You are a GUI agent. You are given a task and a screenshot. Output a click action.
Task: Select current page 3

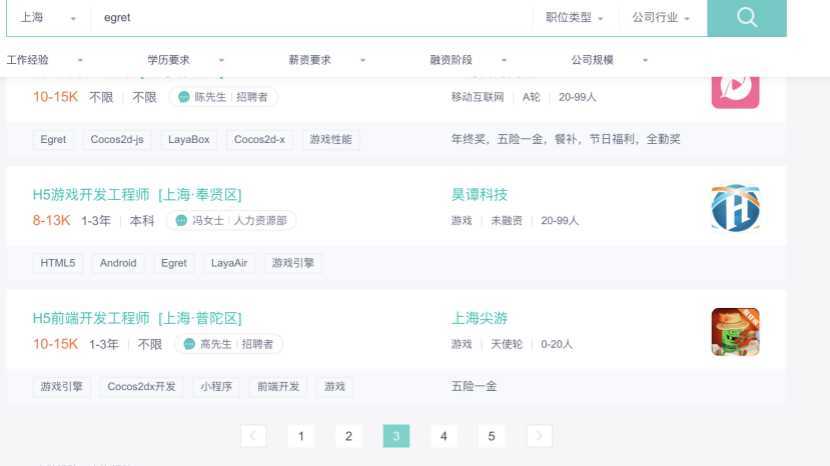pyautogui.click(x=396, y=436)
